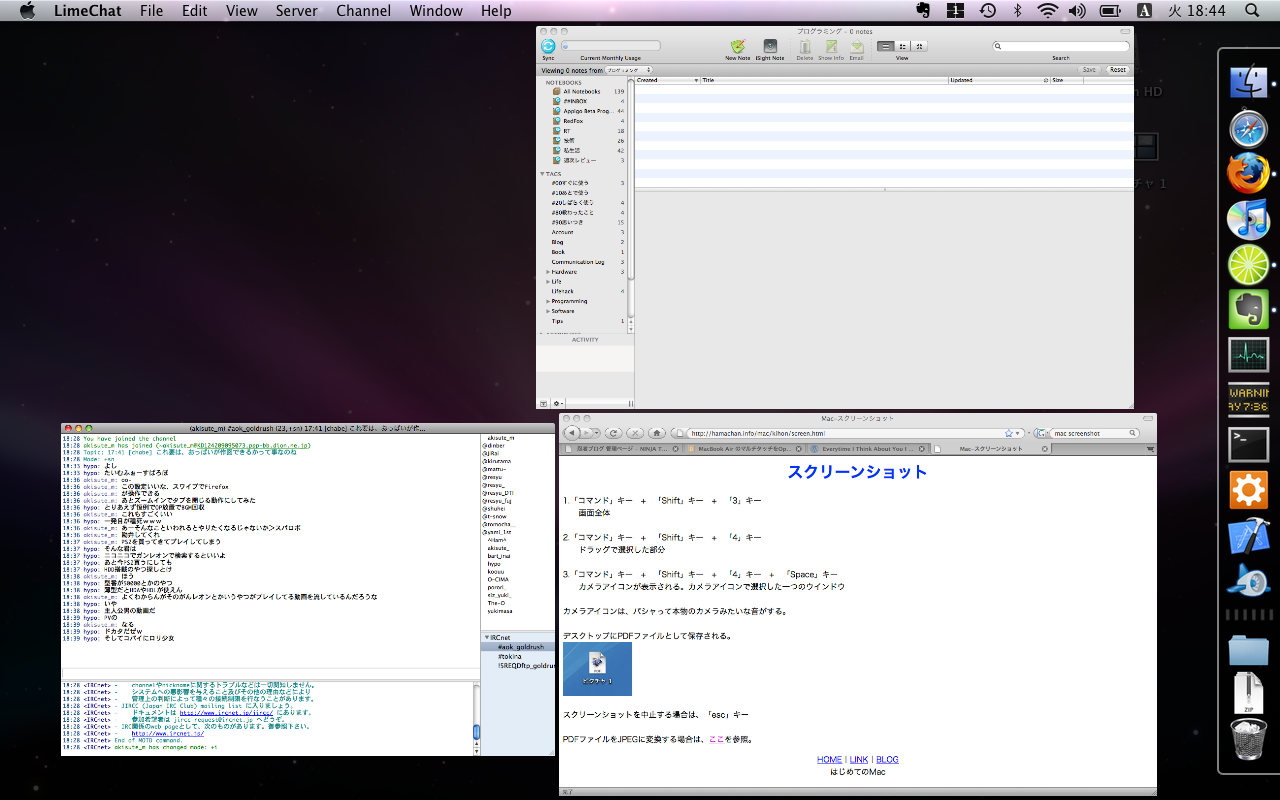Image resolution: width=1280 pixels, height=800 pixels.
Task: Open Xcode from the Dock
Action: [1248, 535]
